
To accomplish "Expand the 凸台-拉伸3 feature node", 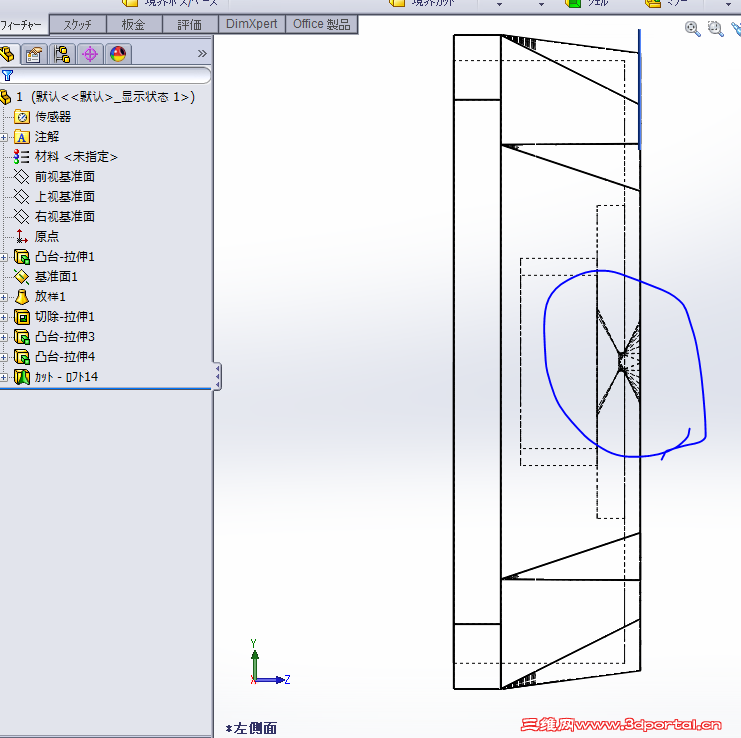I will click(4, 337).
